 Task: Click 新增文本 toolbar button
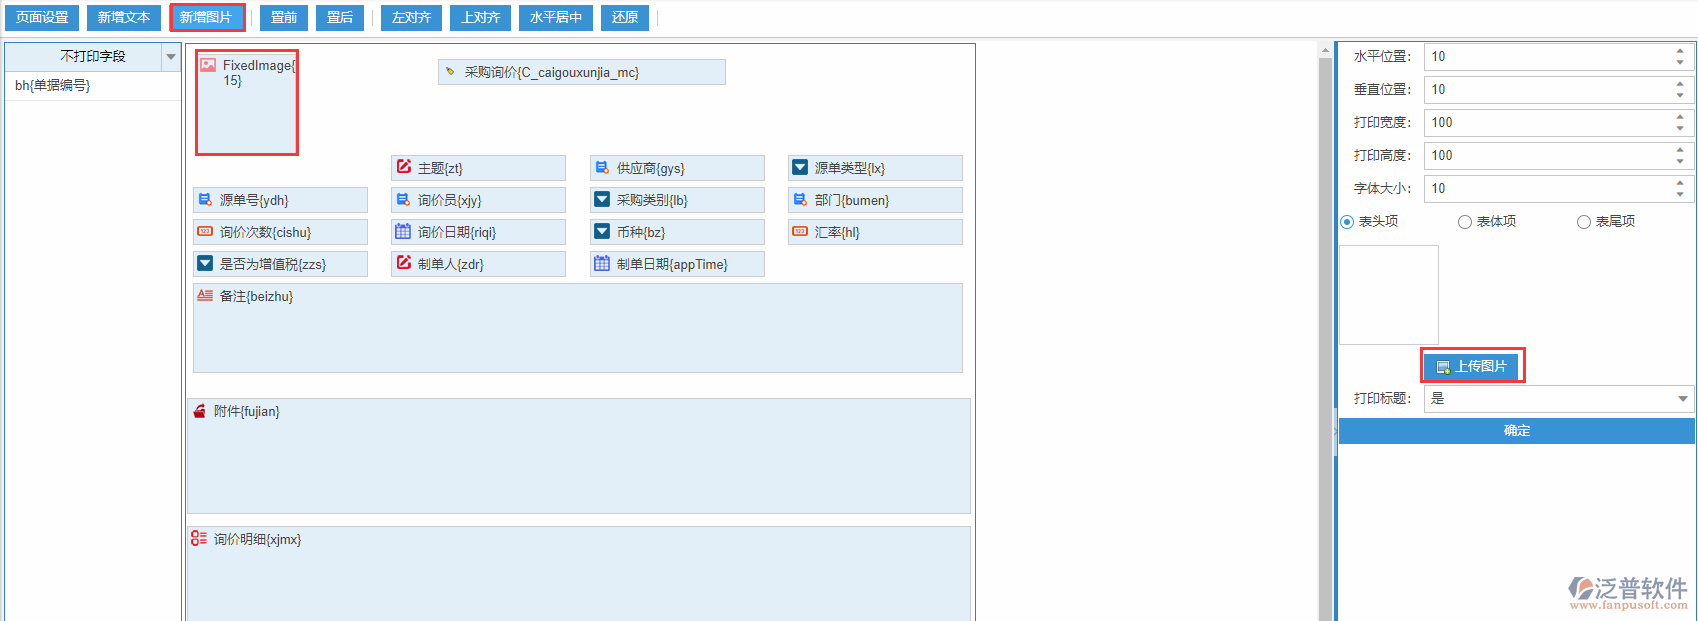click(x=124, y=18)
